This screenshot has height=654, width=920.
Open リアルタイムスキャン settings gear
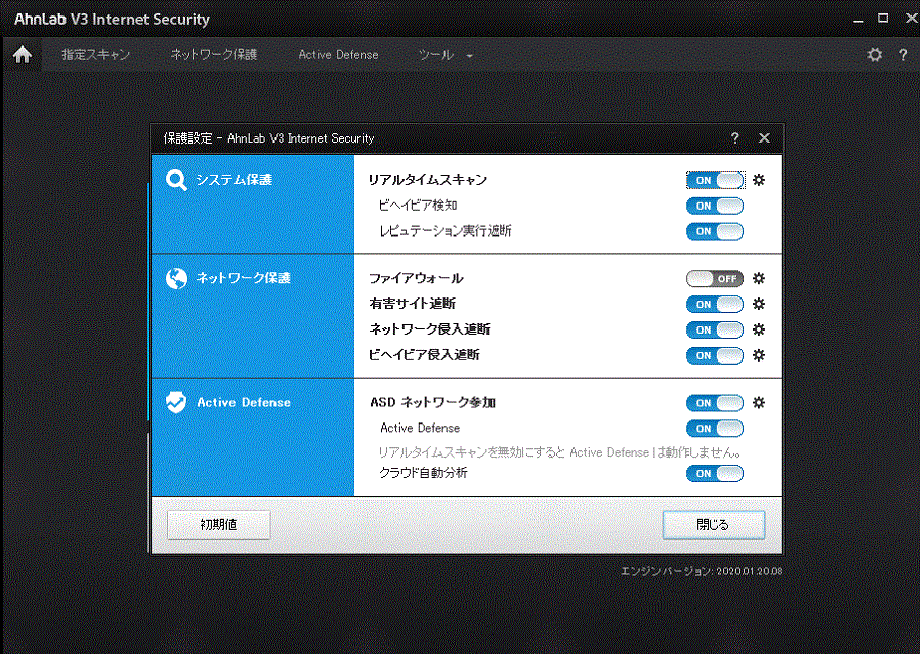click(759, 180)
